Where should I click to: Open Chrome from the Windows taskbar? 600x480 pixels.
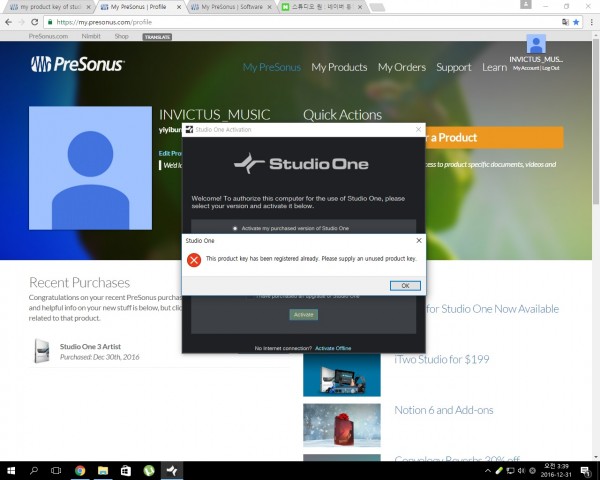pyautogui.click(x=79, y=469)
